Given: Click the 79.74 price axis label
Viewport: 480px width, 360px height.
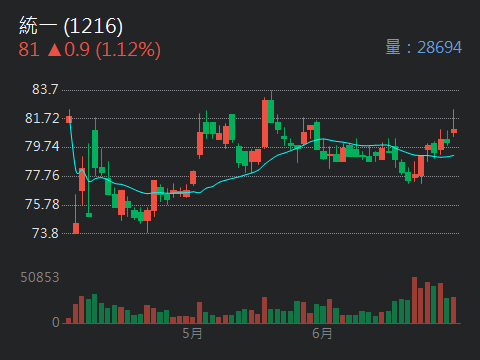Looking at the screenshot, I should [x=42, y=146].
